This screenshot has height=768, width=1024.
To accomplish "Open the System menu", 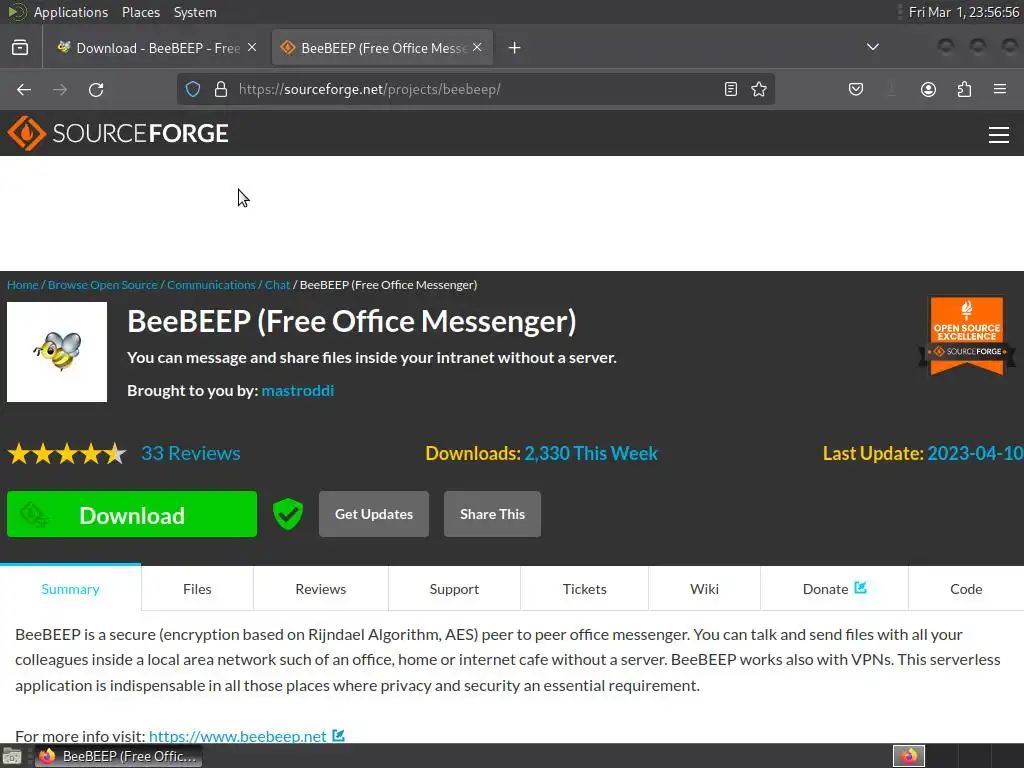I will coord(195,12).
